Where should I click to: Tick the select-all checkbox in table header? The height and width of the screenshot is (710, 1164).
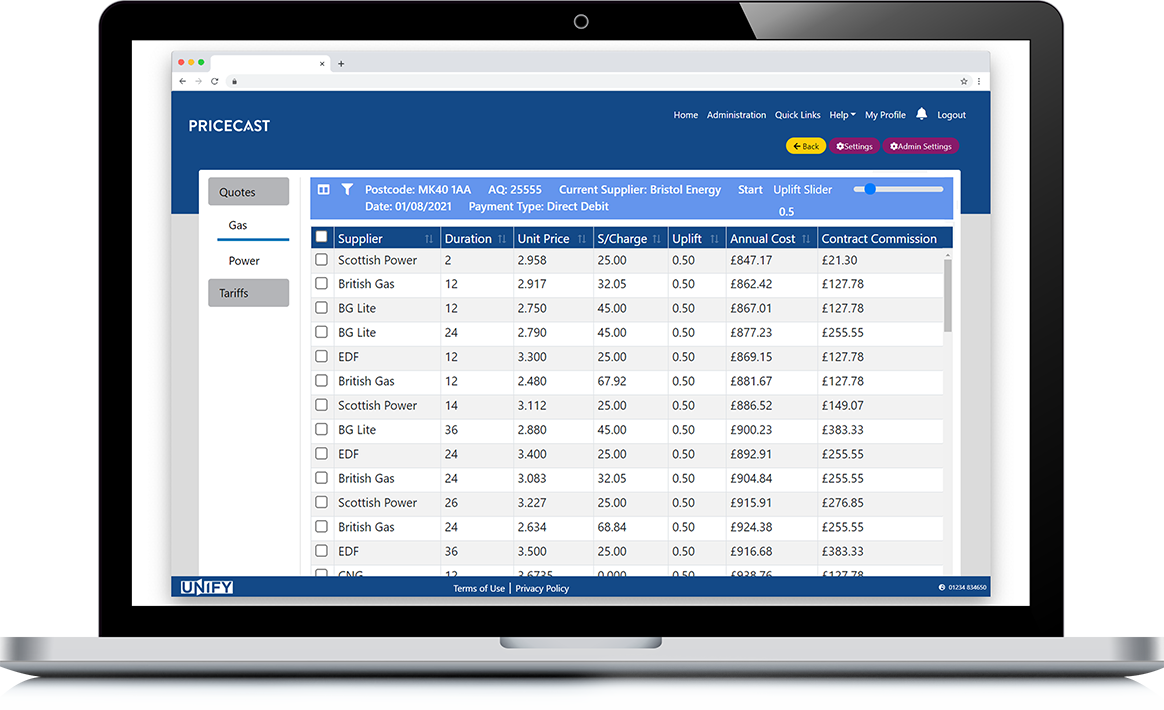(321, 237)
